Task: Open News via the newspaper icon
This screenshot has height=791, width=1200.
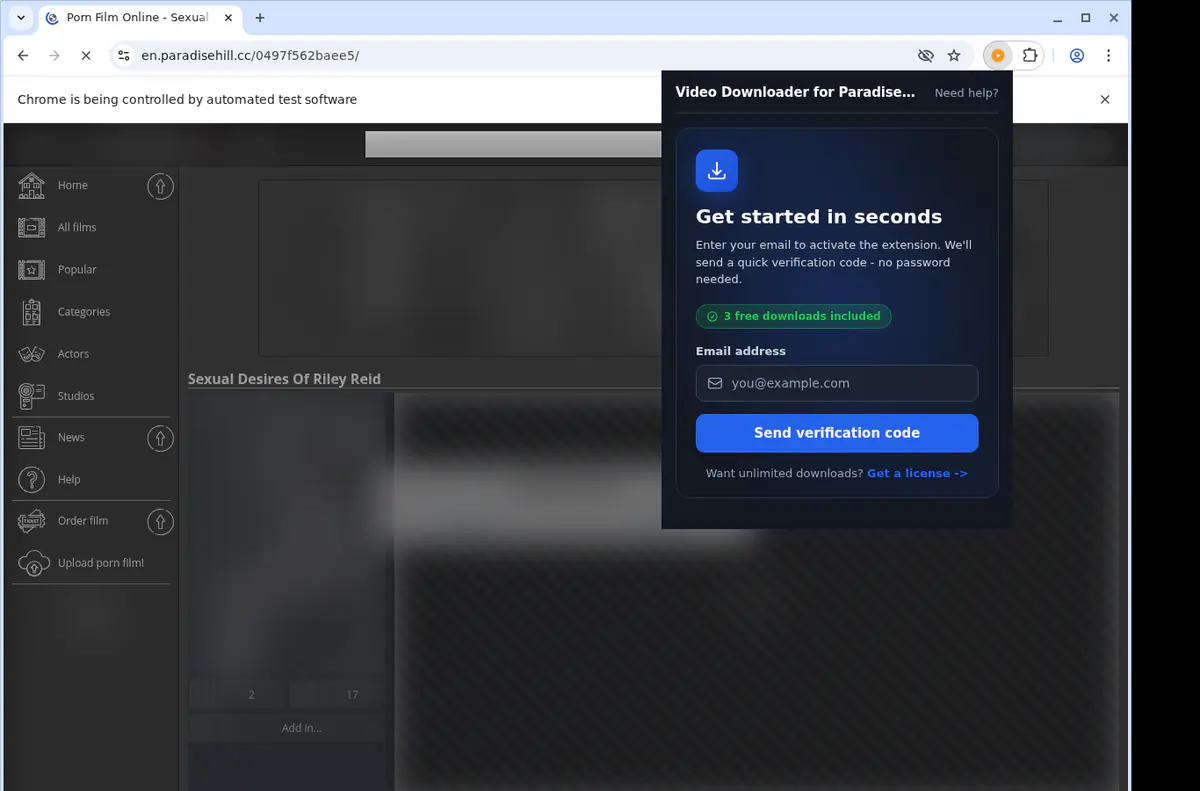Action: [x=31, y=437]
